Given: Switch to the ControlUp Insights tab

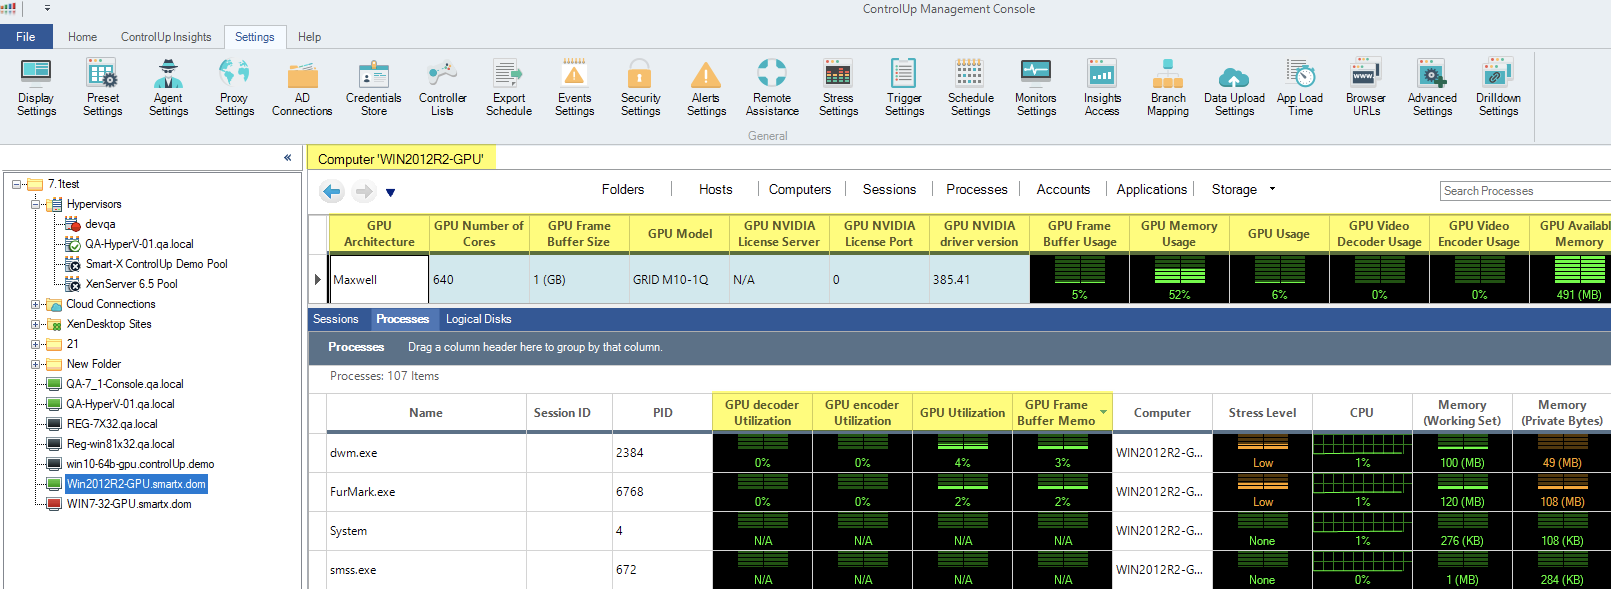Looking at the screenshot, I should pyautogui.click(x=166, y=37).
